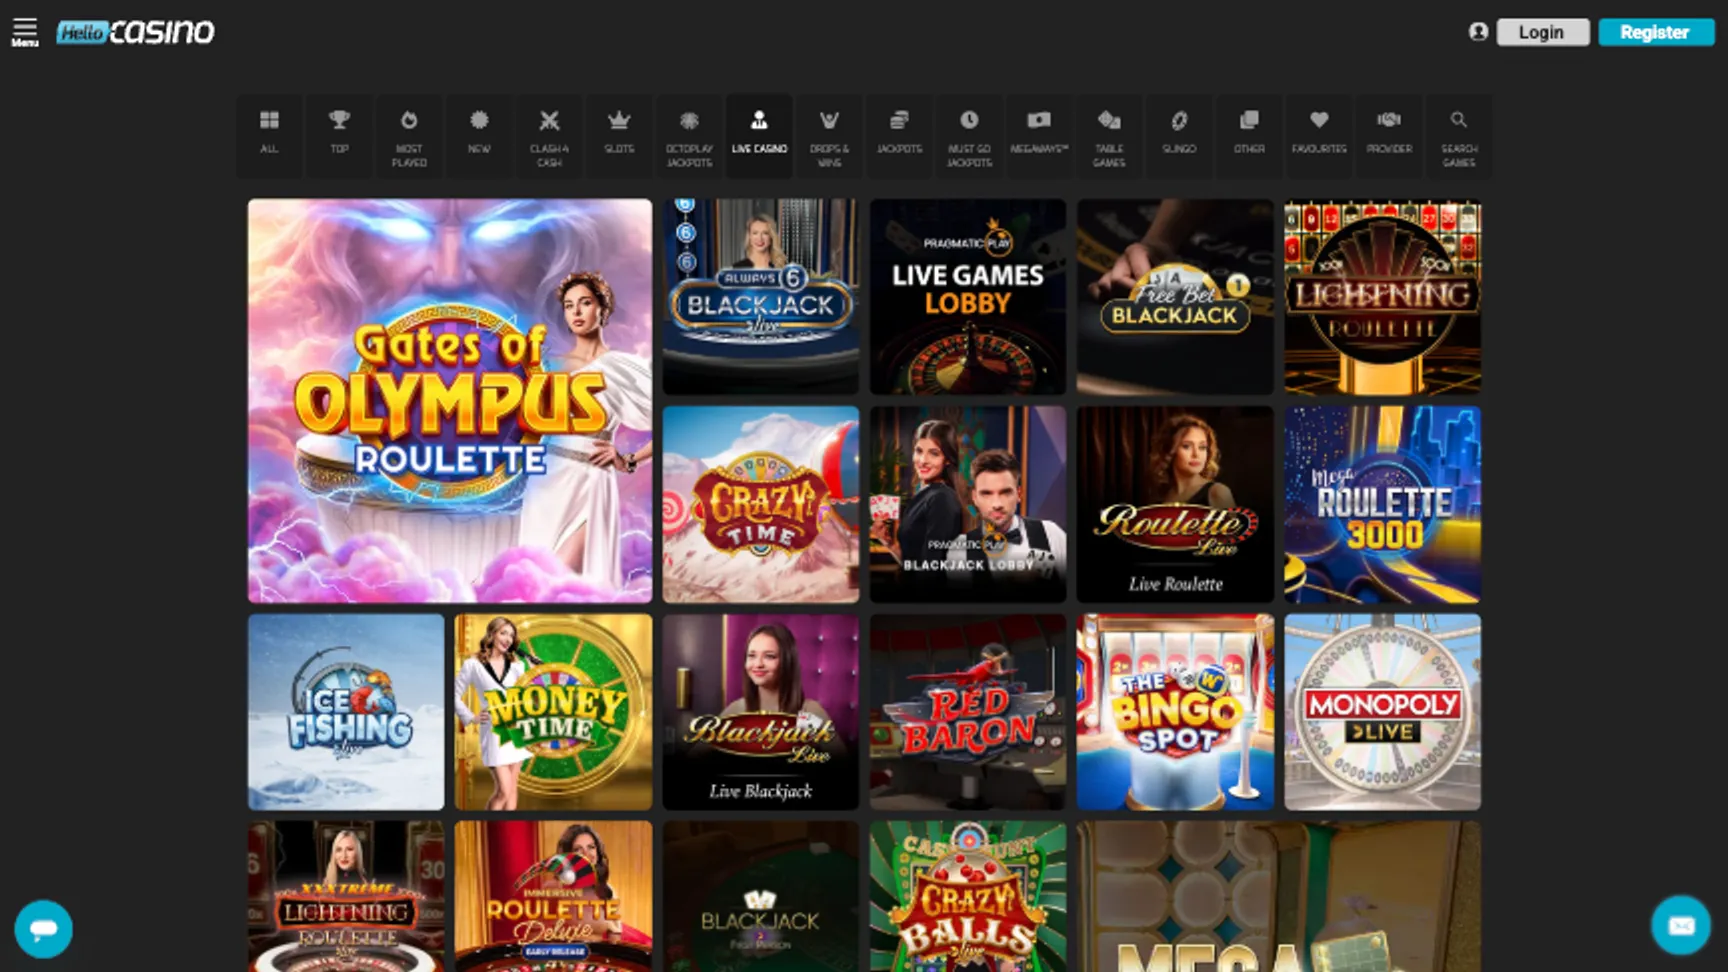
Task: Open Search Games magnifier
Action: point(1459,136)
